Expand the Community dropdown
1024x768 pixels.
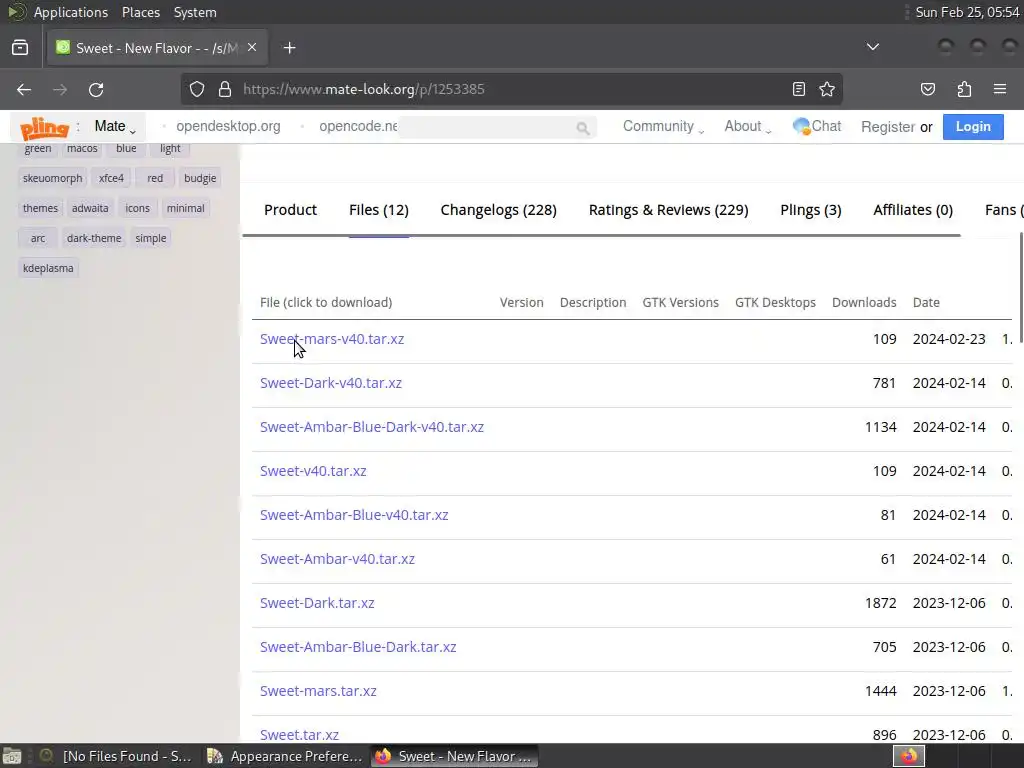tap(663, 127)
